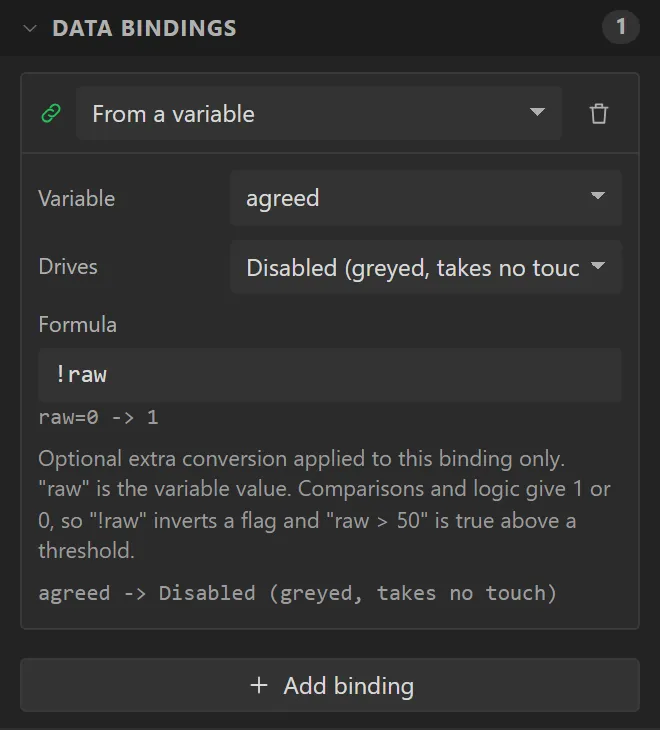
Task: Collapse the Data Bindings section chevron
Action: pyautogui.click(x=30, y=28)
